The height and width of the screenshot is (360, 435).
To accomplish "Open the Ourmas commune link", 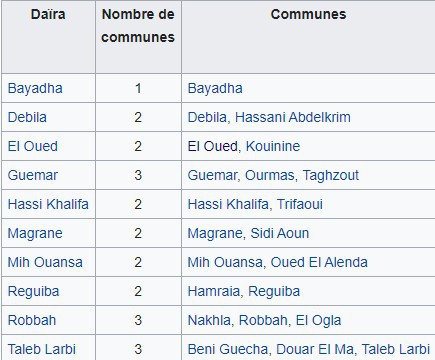I will (270, 175).
